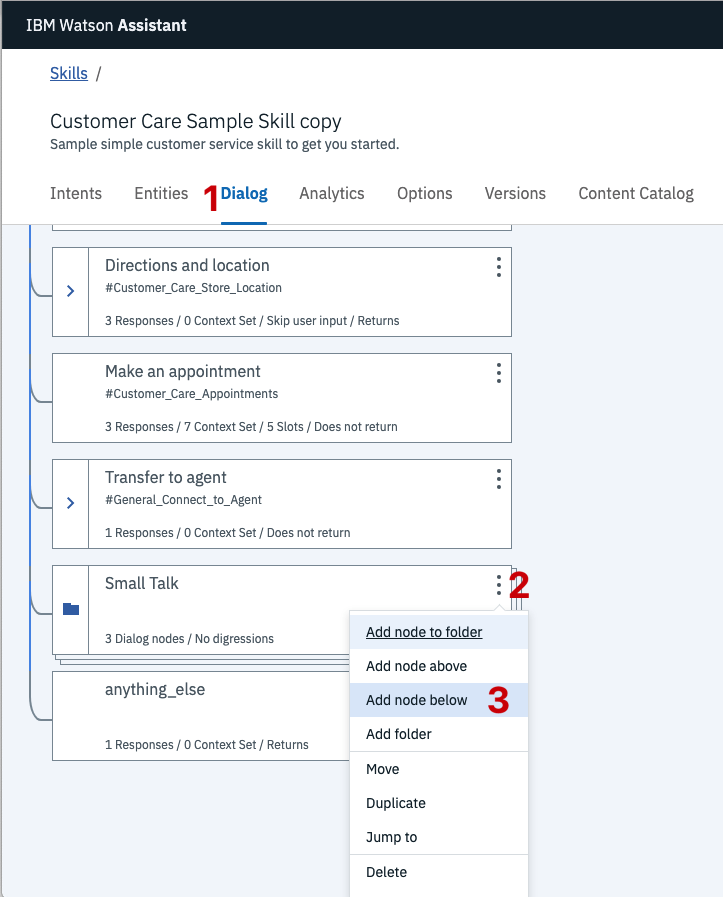Click the IBM Watson Assistant header title
Image resolution: width=723 pixels, height=897 pixels.
pos(106,25)
